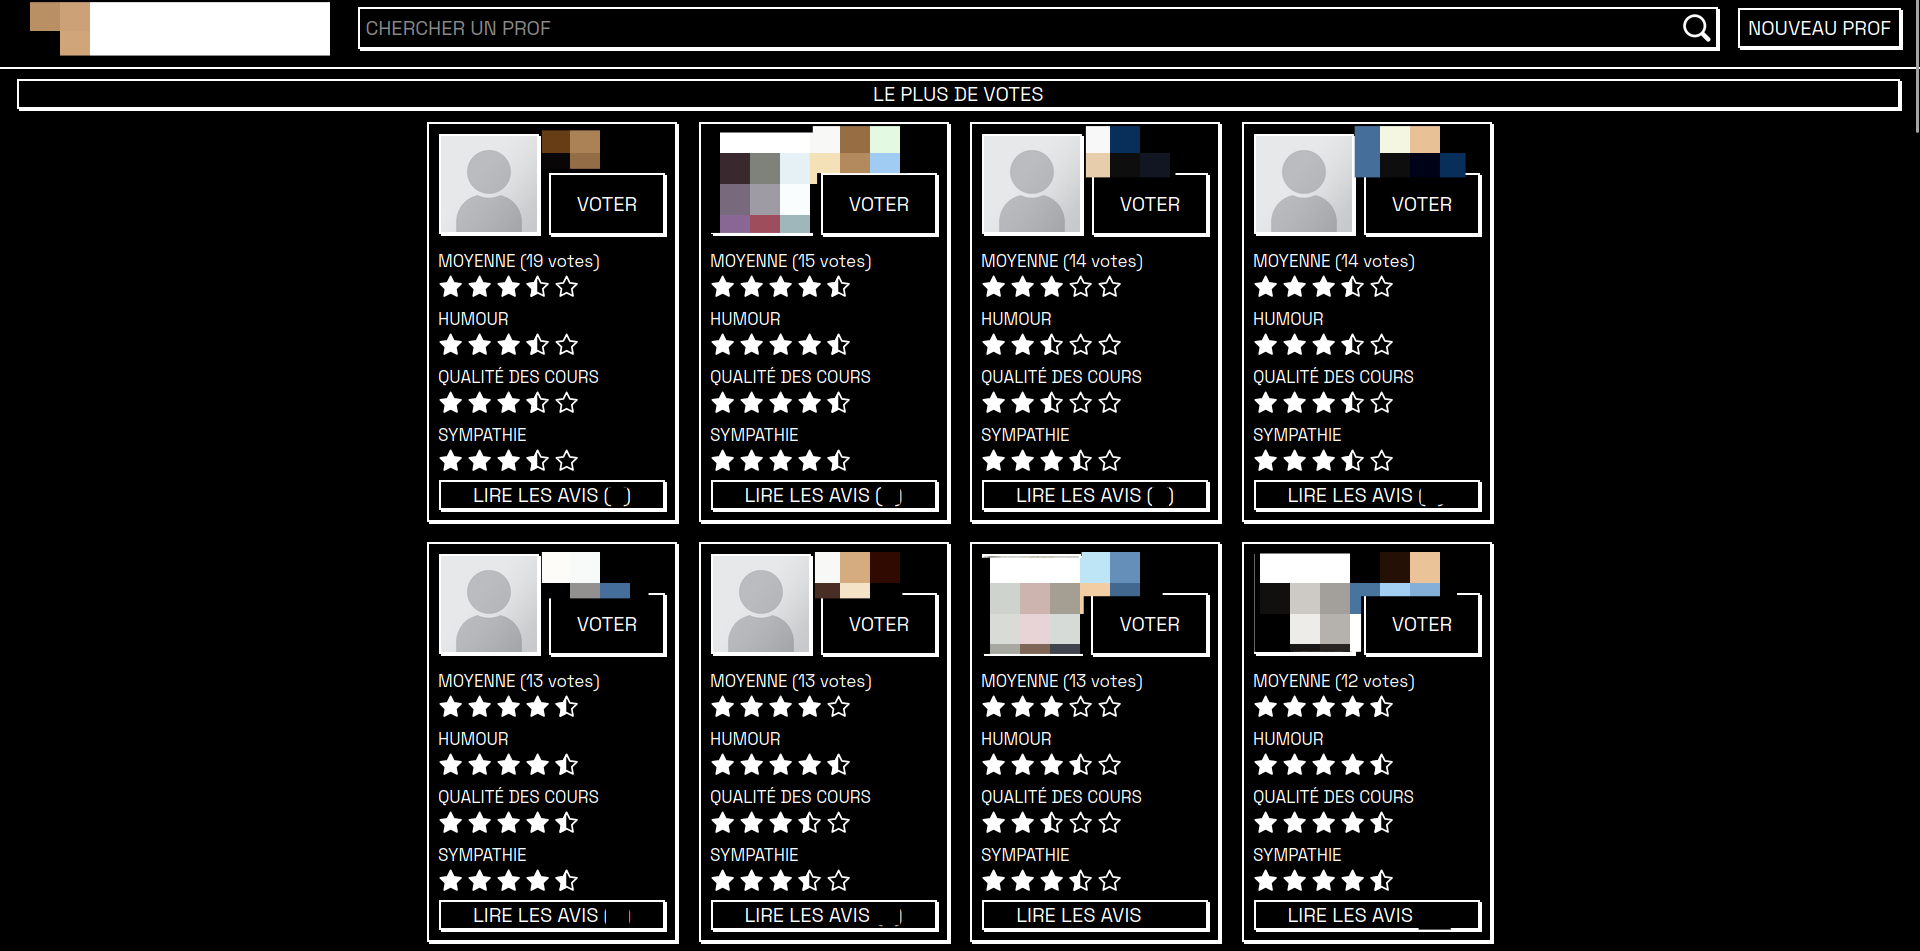Open Lire les avis on 12-votes card
Image resolution: width=1920 pixels, height=951 pixels.
click(x=1367, y=915)
